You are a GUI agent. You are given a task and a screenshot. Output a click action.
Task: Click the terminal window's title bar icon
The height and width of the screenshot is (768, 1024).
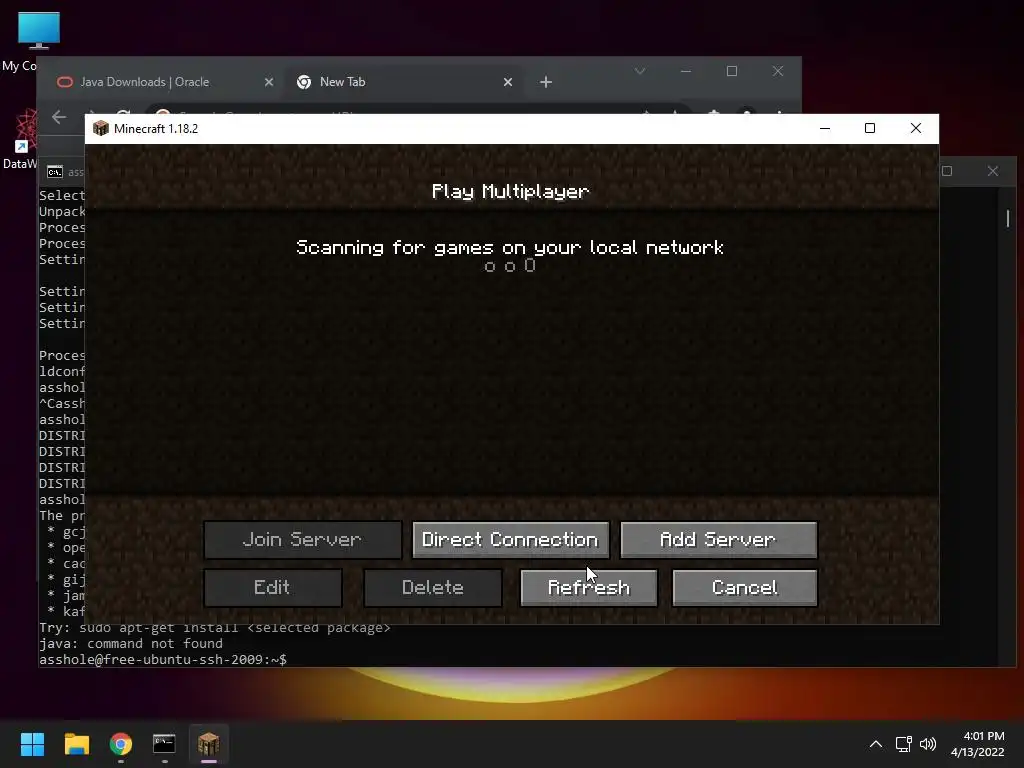click(x=55, y=172)
